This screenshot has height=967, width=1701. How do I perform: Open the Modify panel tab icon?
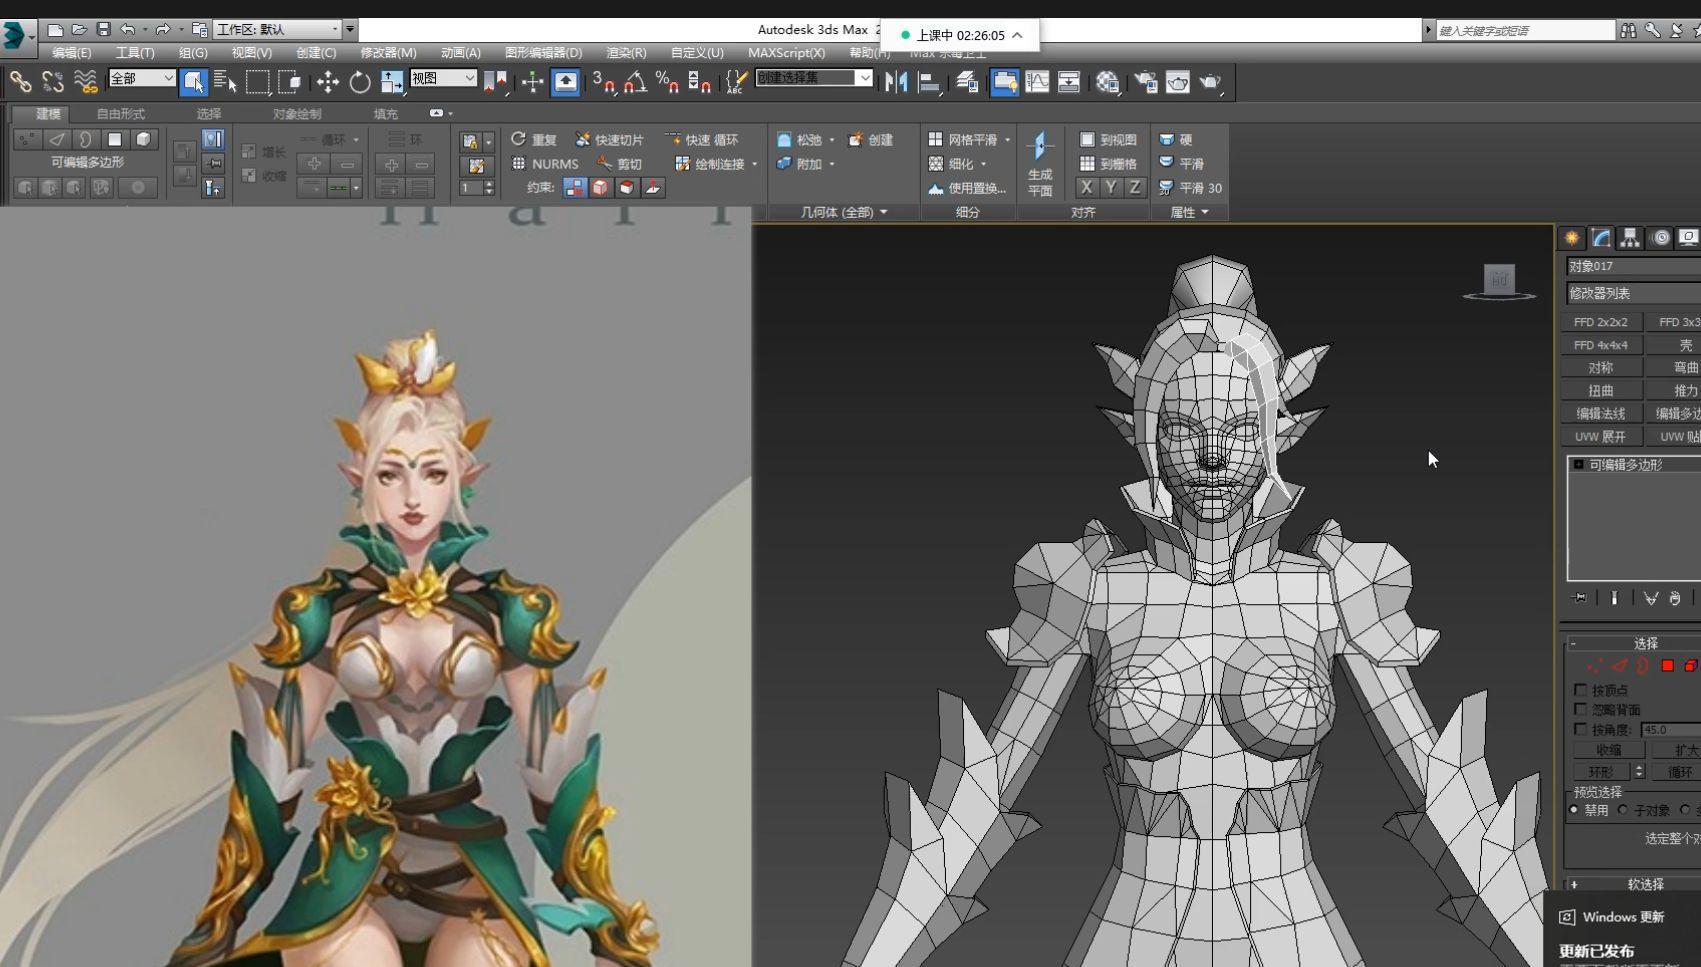click(1601, 237)
